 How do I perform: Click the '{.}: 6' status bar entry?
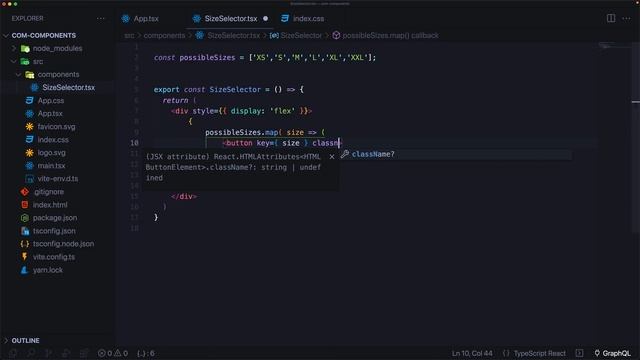click(146, 353)
